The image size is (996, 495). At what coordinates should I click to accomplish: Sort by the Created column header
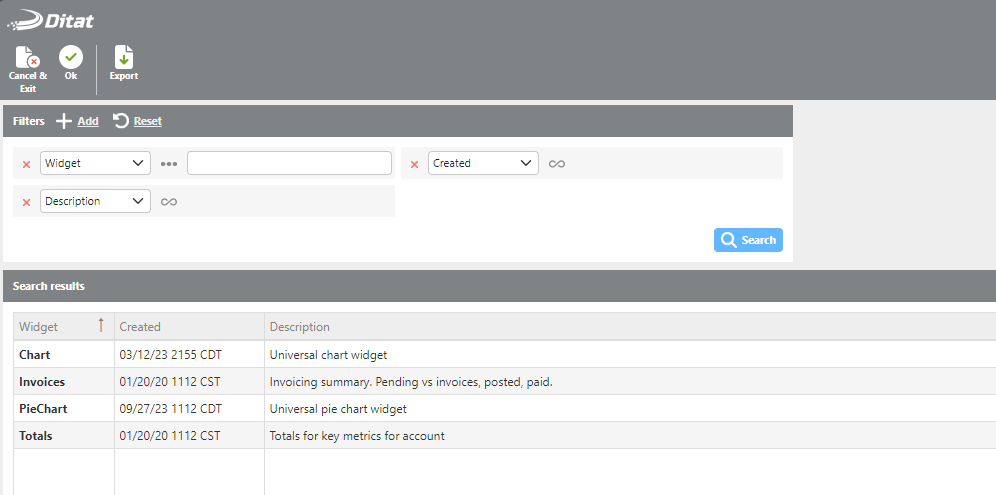pyautogui.click(x=140, y=327)
